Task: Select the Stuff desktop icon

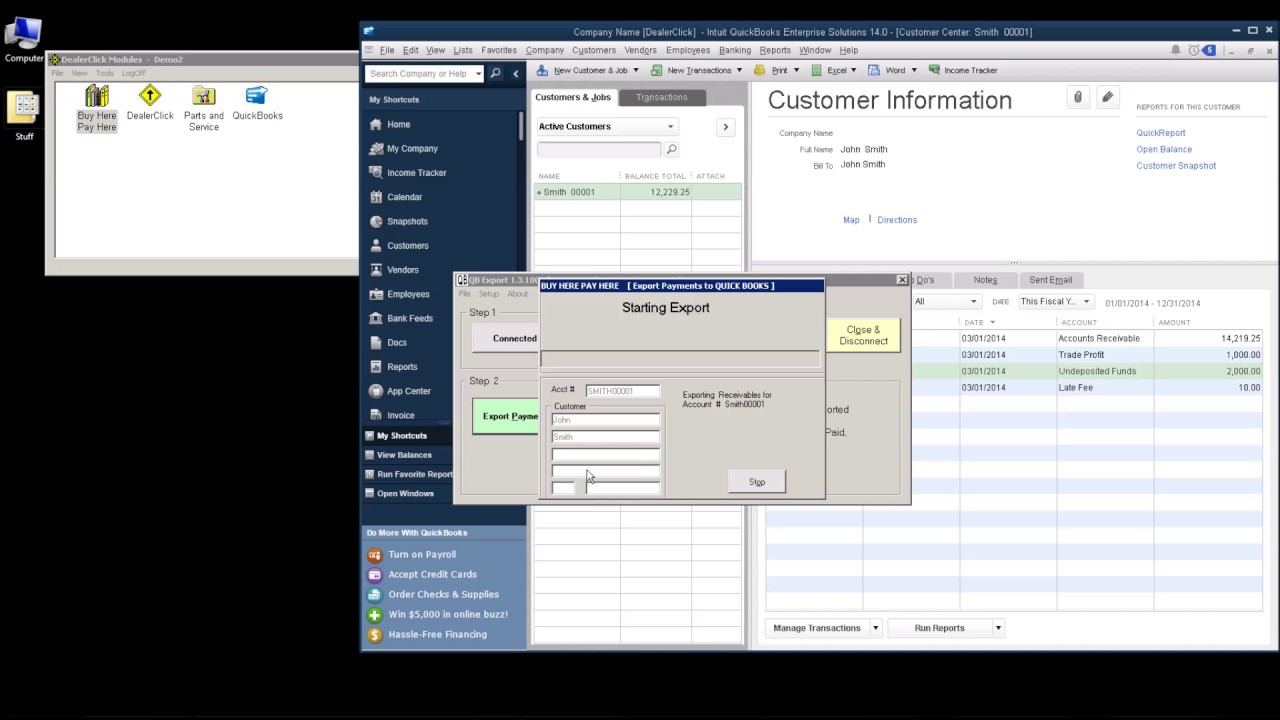Action: [x=24, y=116]
